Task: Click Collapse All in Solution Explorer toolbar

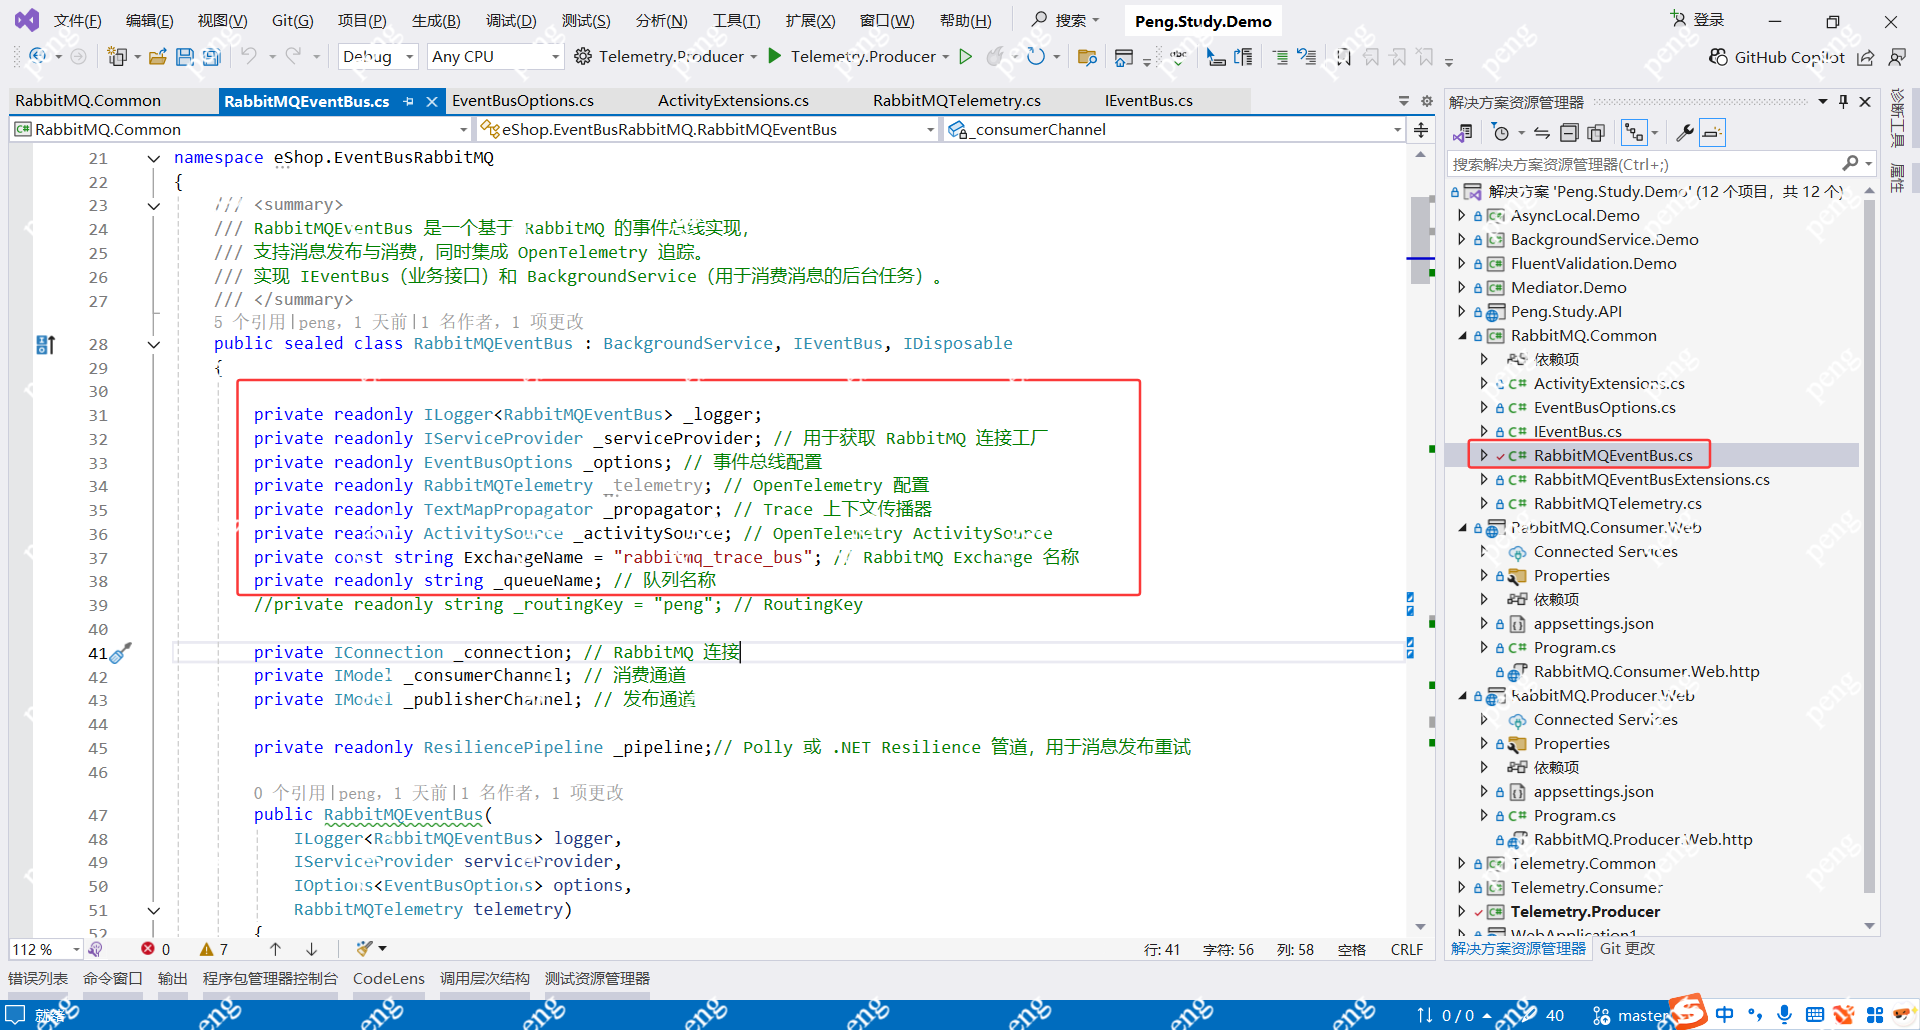Action: coord(1569,132)
